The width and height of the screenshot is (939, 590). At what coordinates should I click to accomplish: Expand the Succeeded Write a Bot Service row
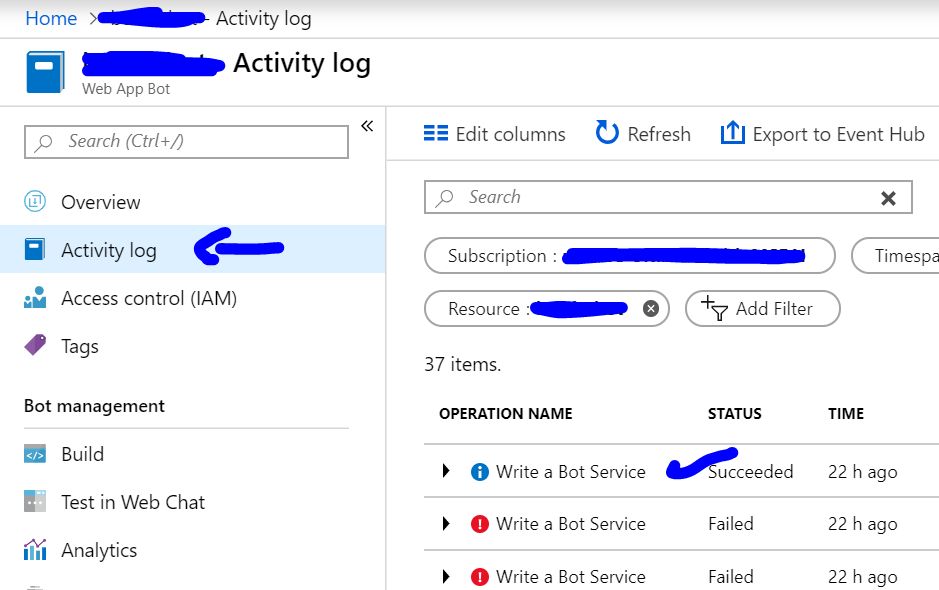[x=446, y=471]
